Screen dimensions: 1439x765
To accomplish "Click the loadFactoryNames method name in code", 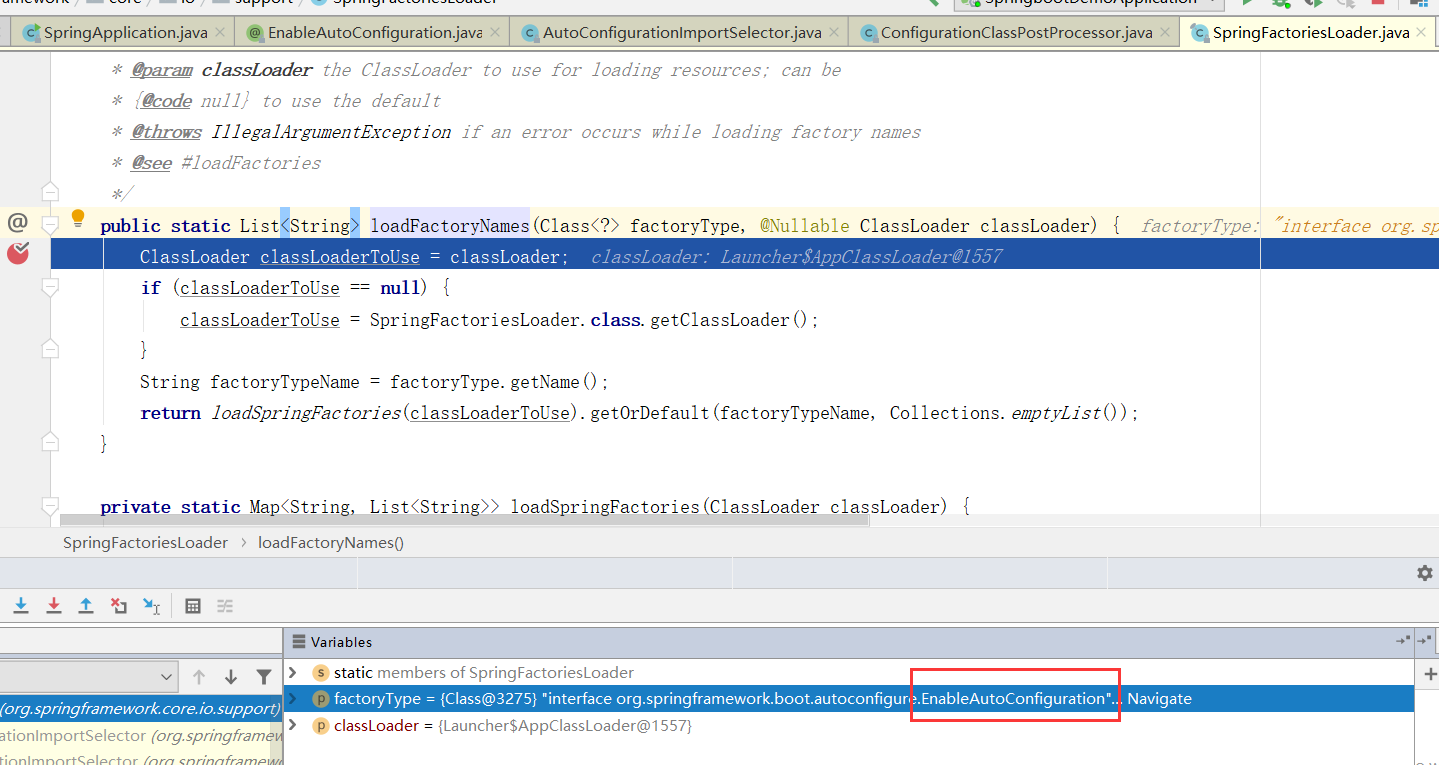I will point(450,226).
